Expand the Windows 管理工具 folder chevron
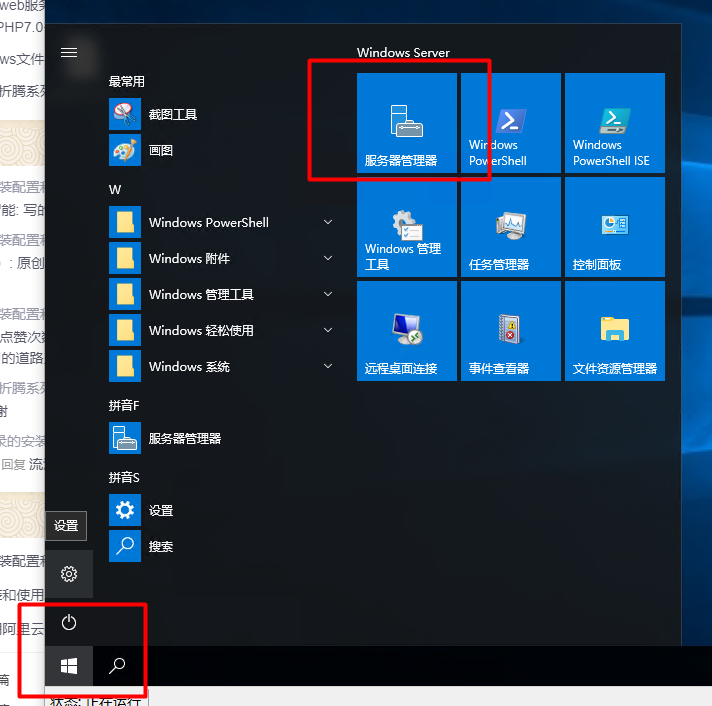 coord(328,294)
